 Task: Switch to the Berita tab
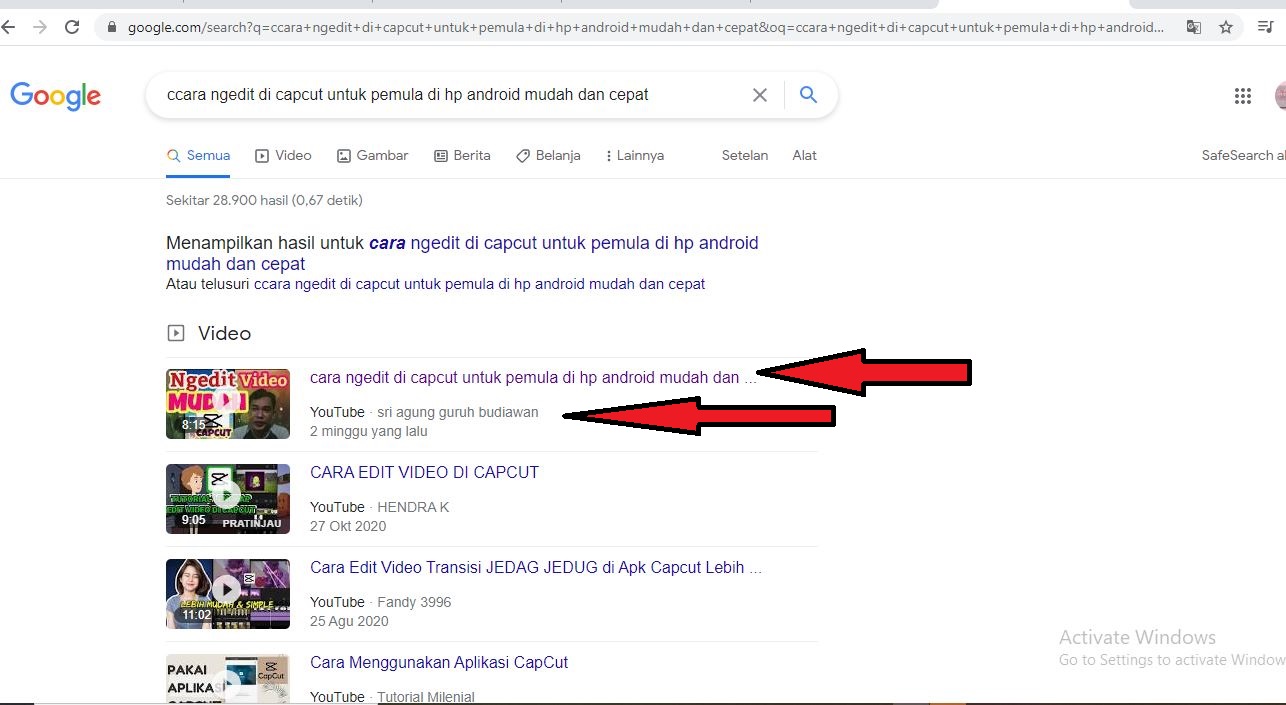[x=462, y=155]
